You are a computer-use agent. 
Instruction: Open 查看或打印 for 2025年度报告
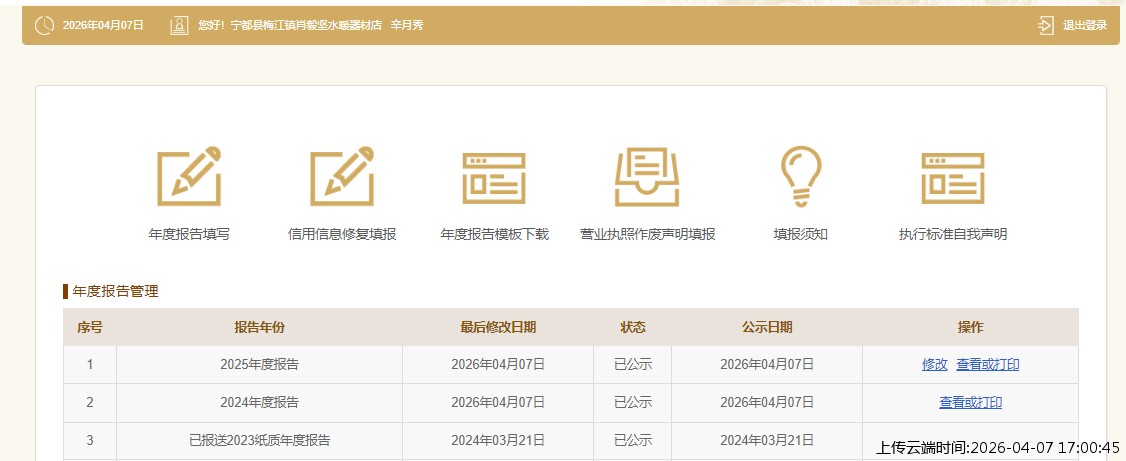point(987,365)
